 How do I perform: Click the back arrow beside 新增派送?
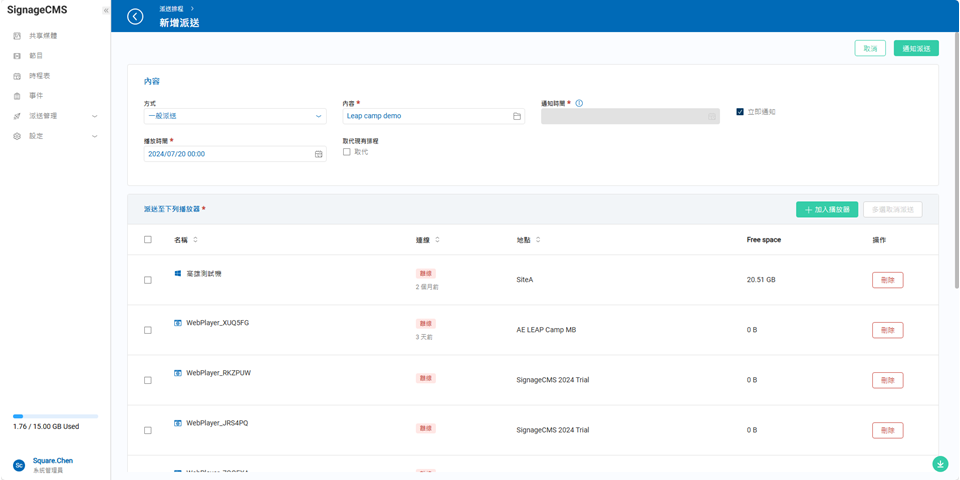(135, 16)
